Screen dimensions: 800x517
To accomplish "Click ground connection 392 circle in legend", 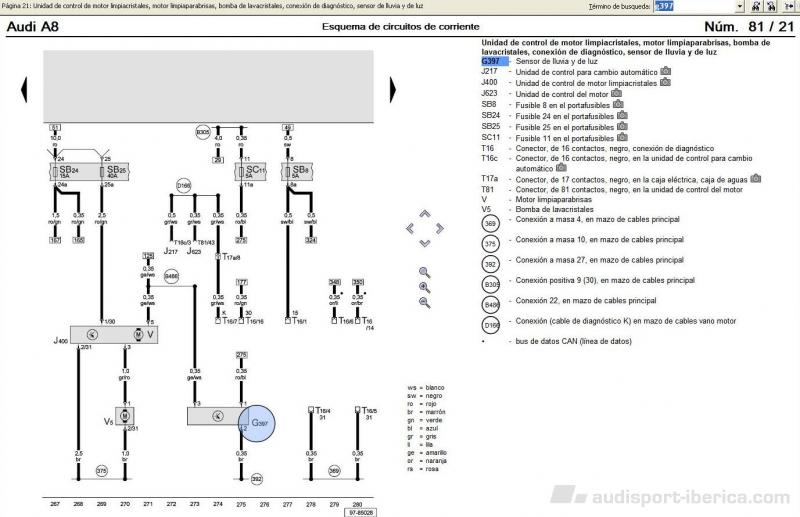I will point(490,264).
